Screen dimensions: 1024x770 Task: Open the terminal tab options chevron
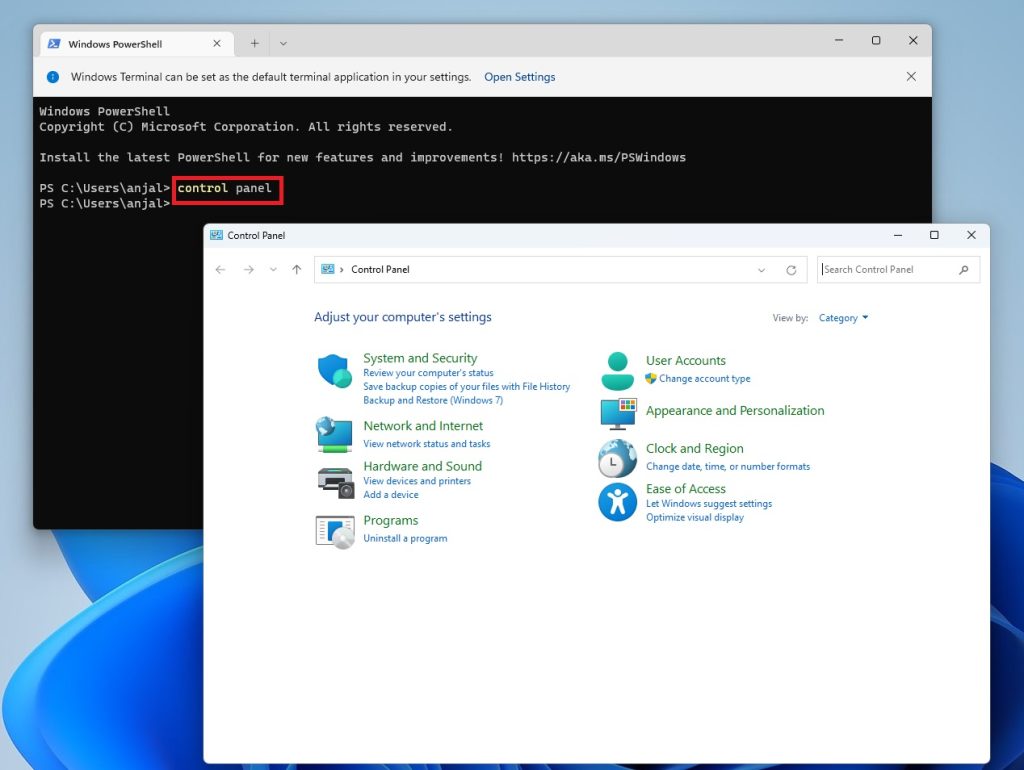click(283, 43)
